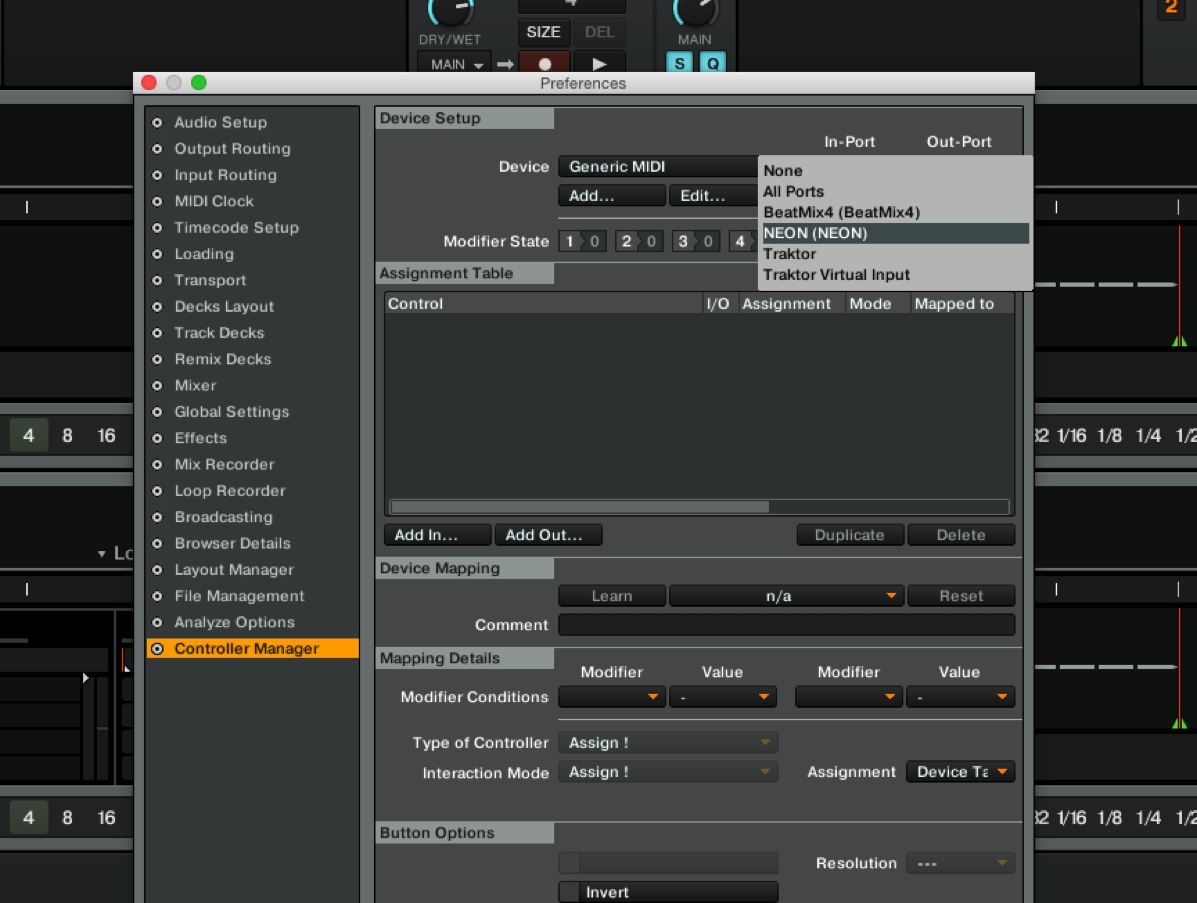
Task: Click inside the Comment text field
Action: tap(786, 625)
